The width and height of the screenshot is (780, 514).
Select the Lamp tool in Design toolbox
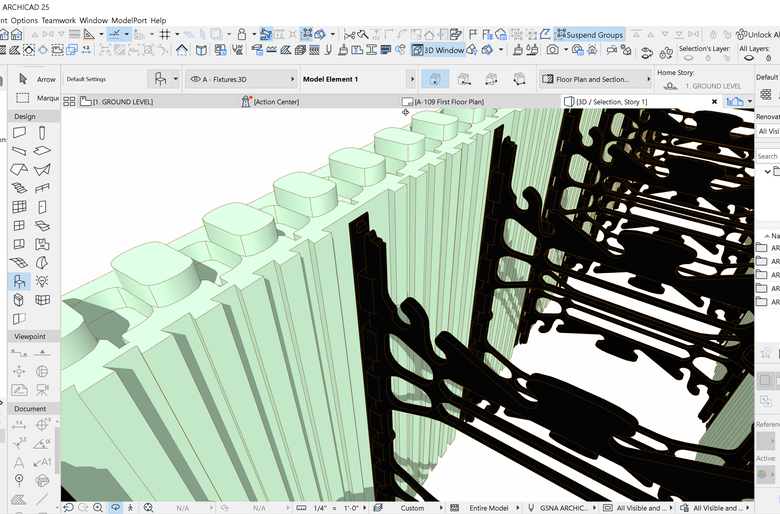[42, 281]
